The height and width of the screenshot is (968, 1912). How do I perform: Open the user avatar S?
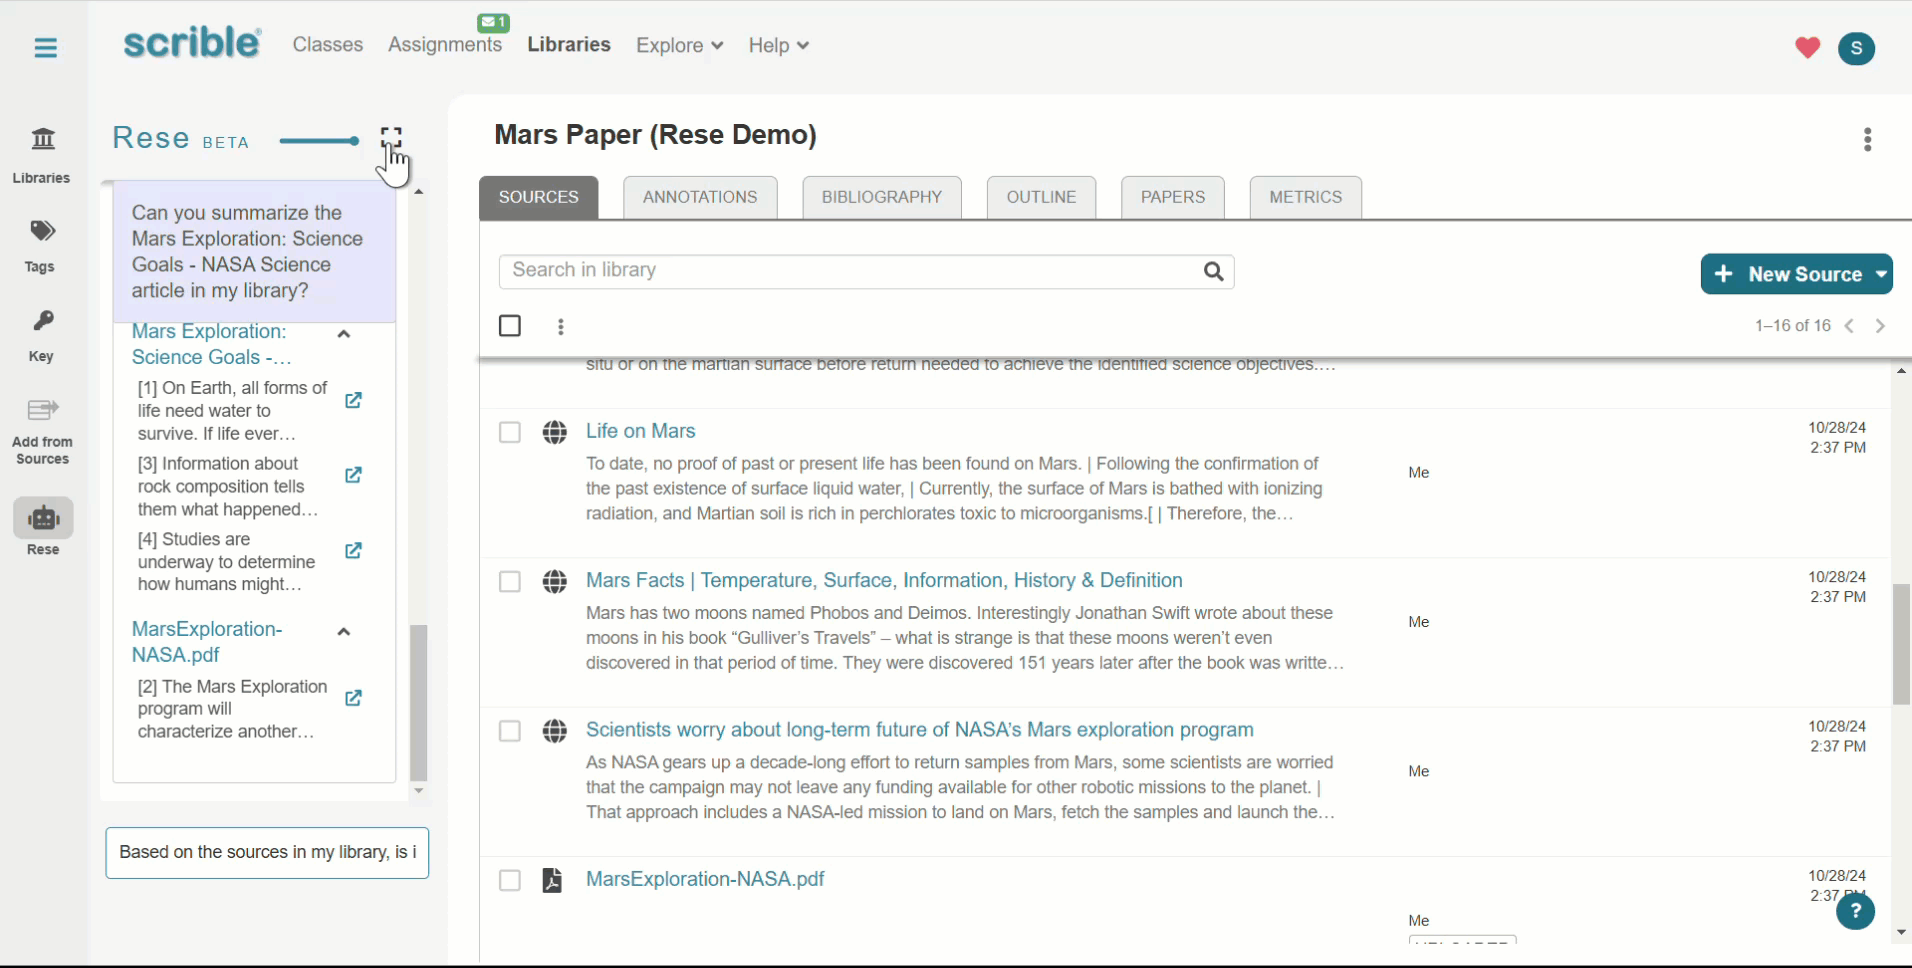point(1856,48)
